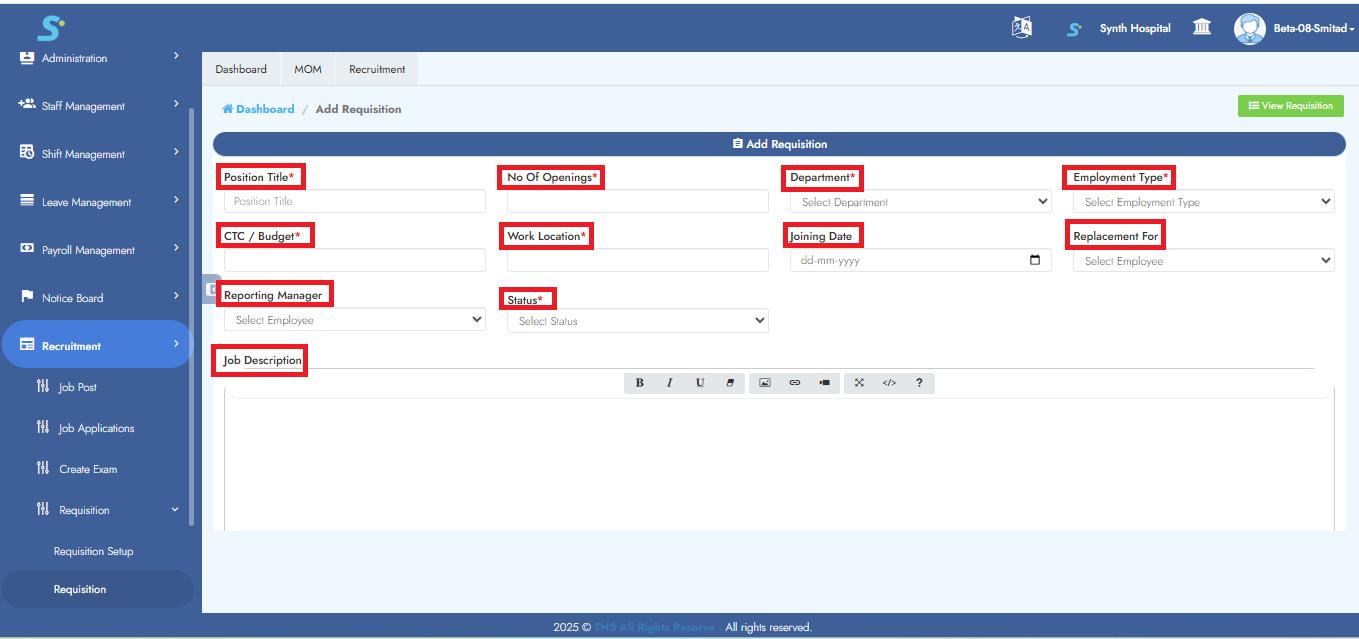Screen dimensions: 1359x639
Task: Open the Status dropdown
Action: tap(637, 321)
